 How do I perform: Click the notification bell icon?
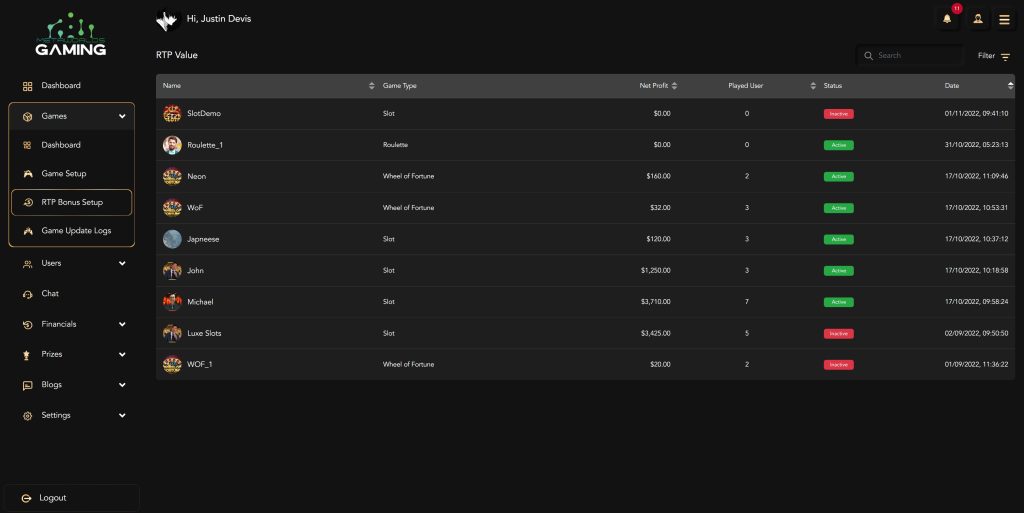(x=947, y=19)
